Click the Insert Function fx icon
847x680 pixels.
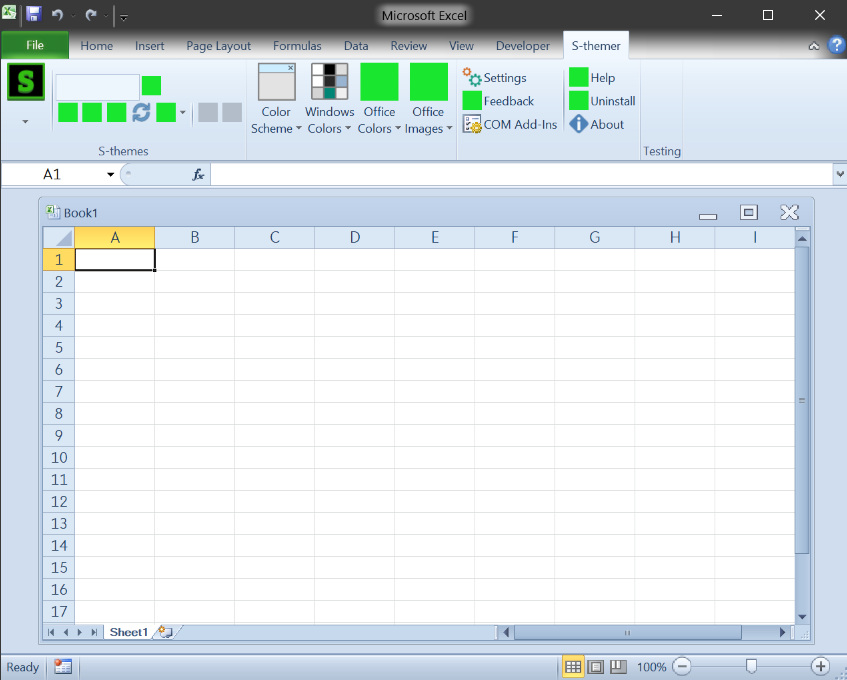198,174
